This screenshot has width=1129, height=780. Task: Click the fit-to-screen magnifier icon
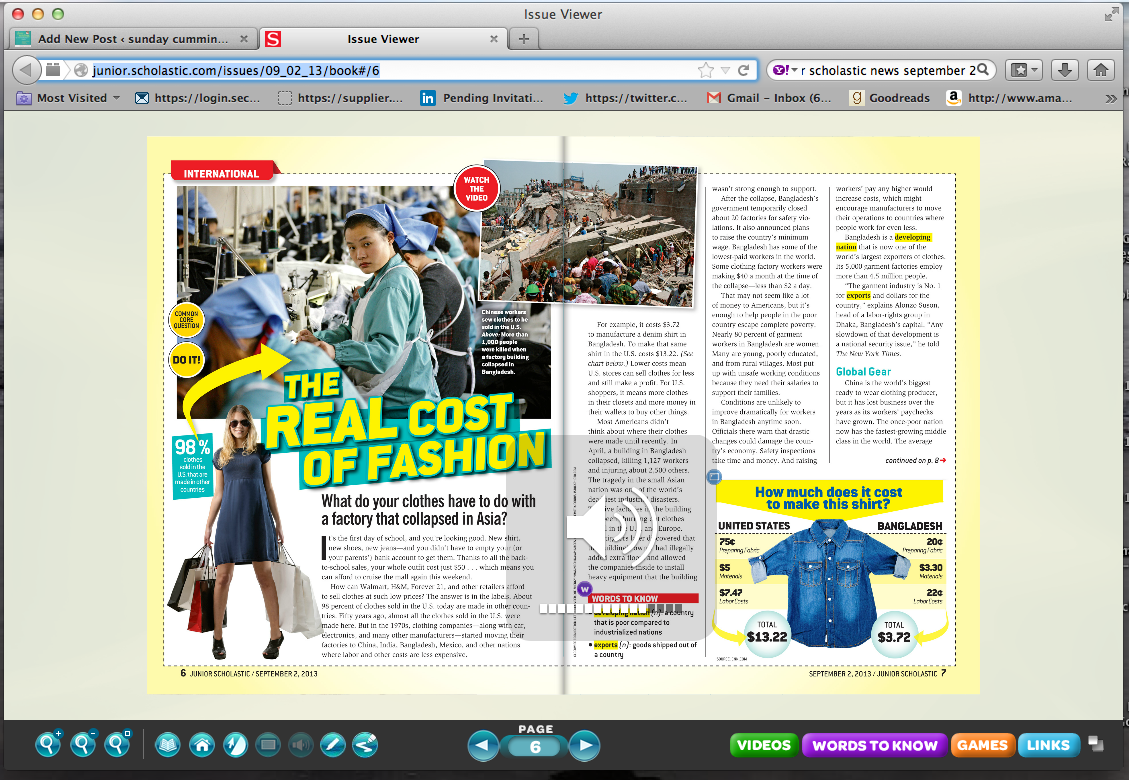click(118, 744)
